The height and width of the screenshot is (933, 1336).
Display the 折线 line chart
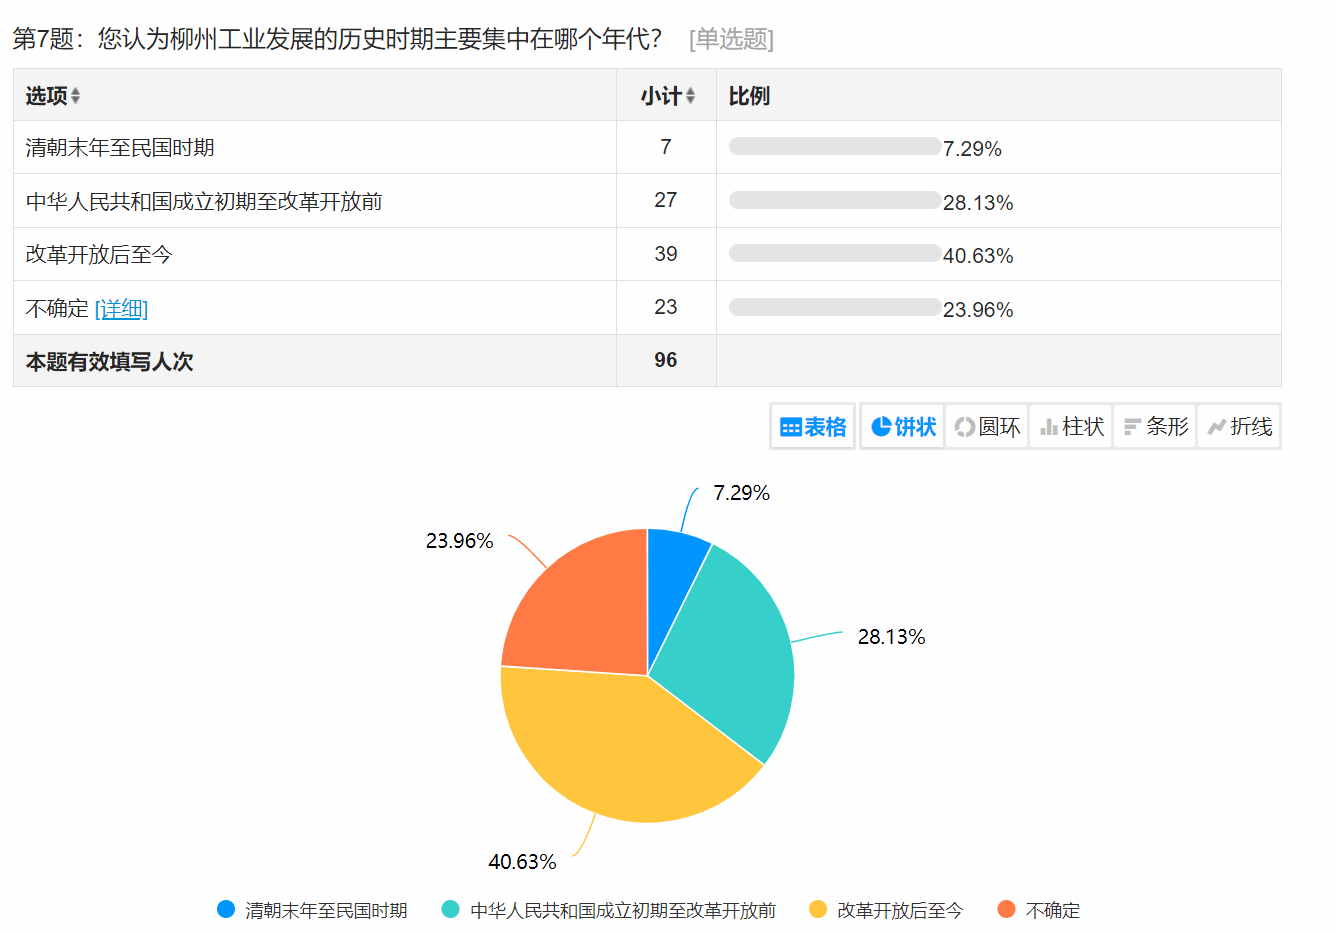click(x=1239, y=427)
